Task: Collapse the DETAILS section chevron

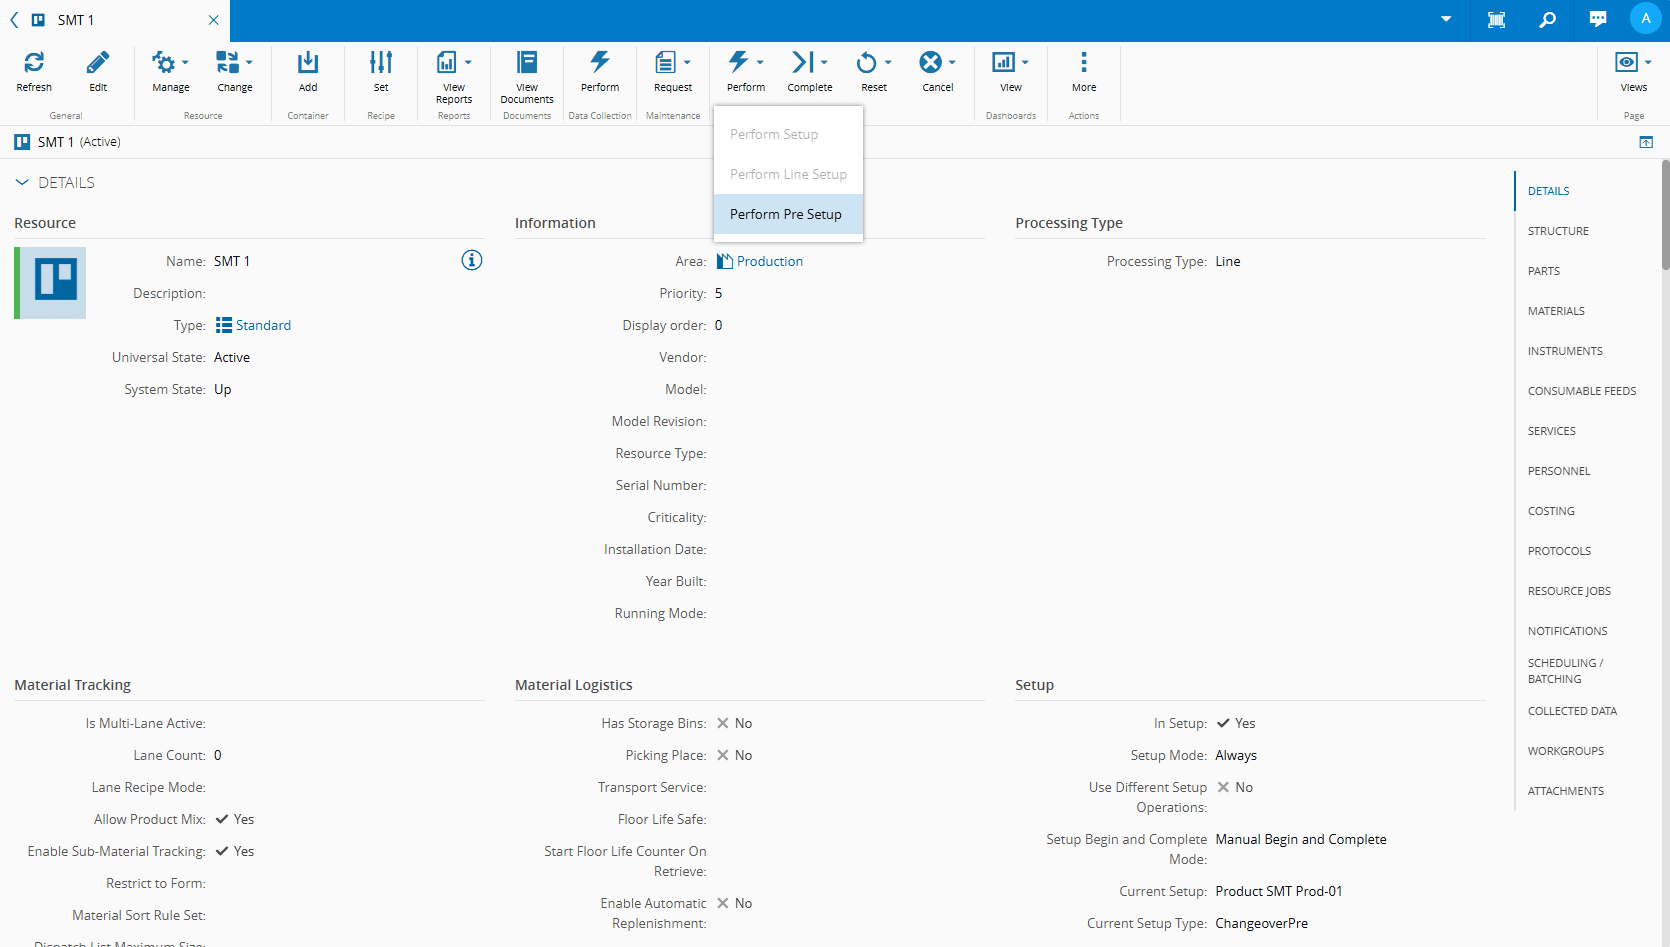Action: [22, 183]
